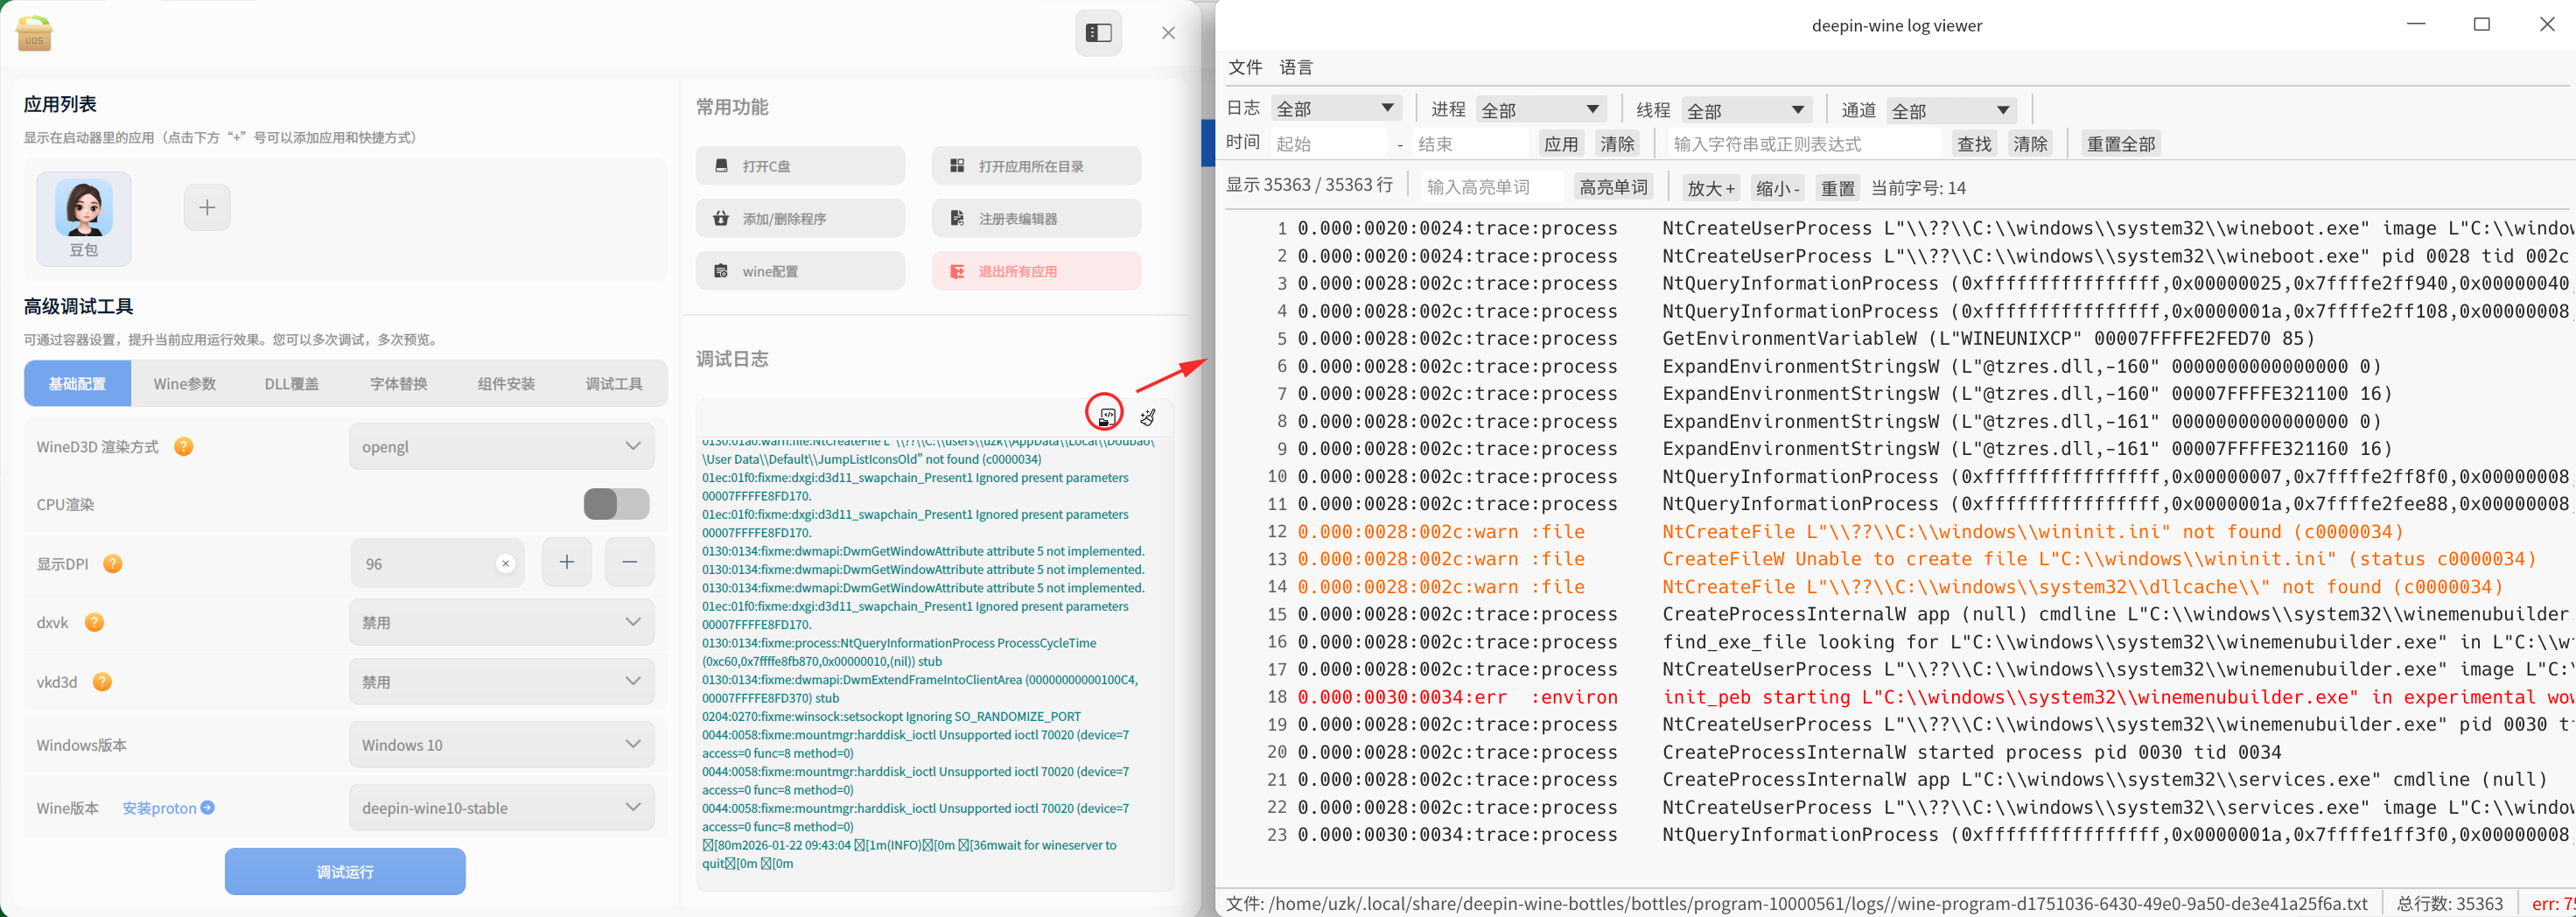
Task: Increase display DPI with plus button
Action: click(x=567, y=563)
